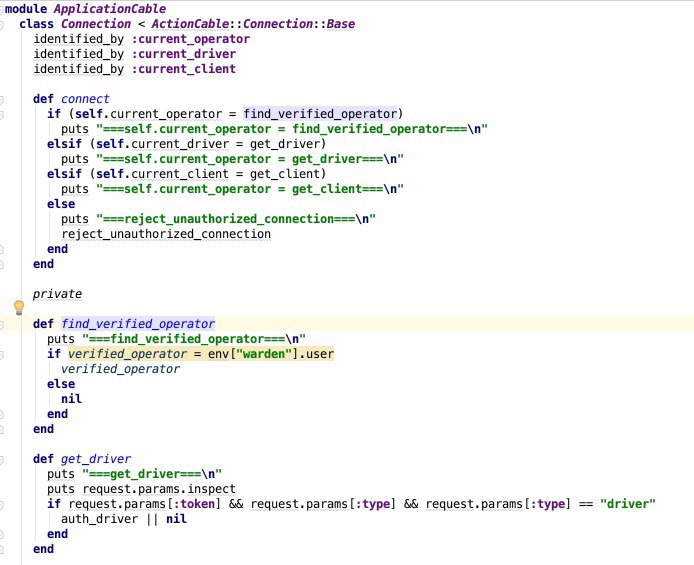
Task: Click the :current_operator symbol
Action: (x=191, y=39)
